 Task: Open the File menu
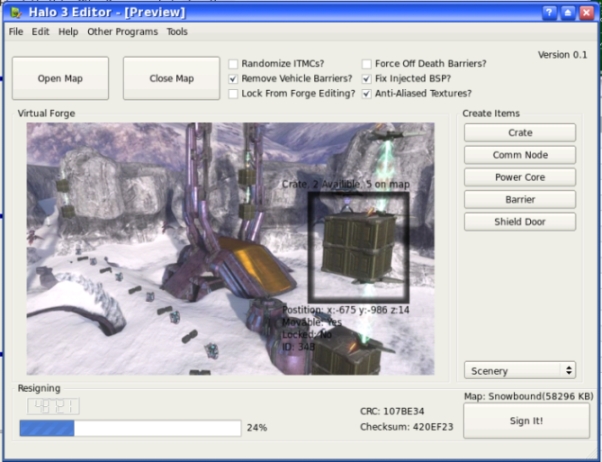point(16,31)
